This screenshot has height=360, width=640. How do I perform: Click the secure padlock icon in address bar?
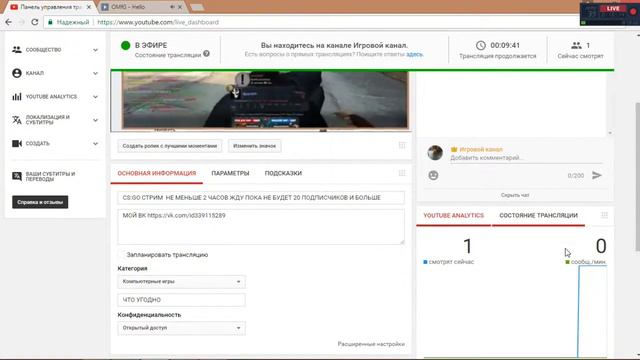tap(50, 22)
